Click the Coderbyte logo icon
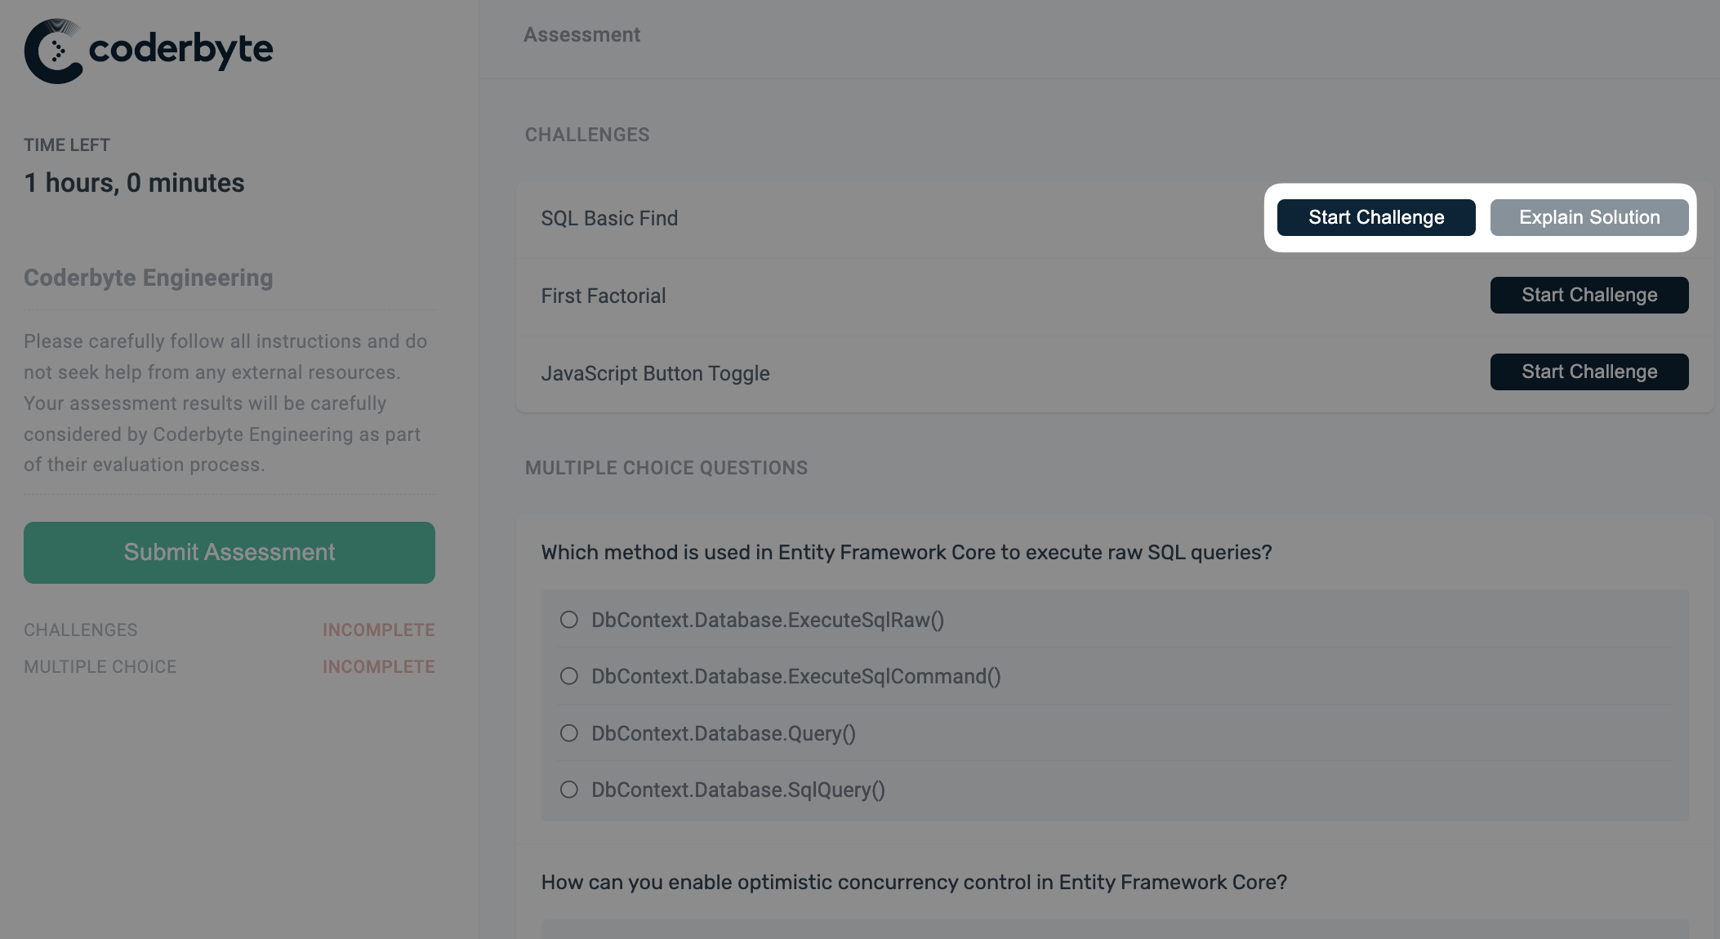The height and width of the screenshot is (939, 1720). point(54,50)
